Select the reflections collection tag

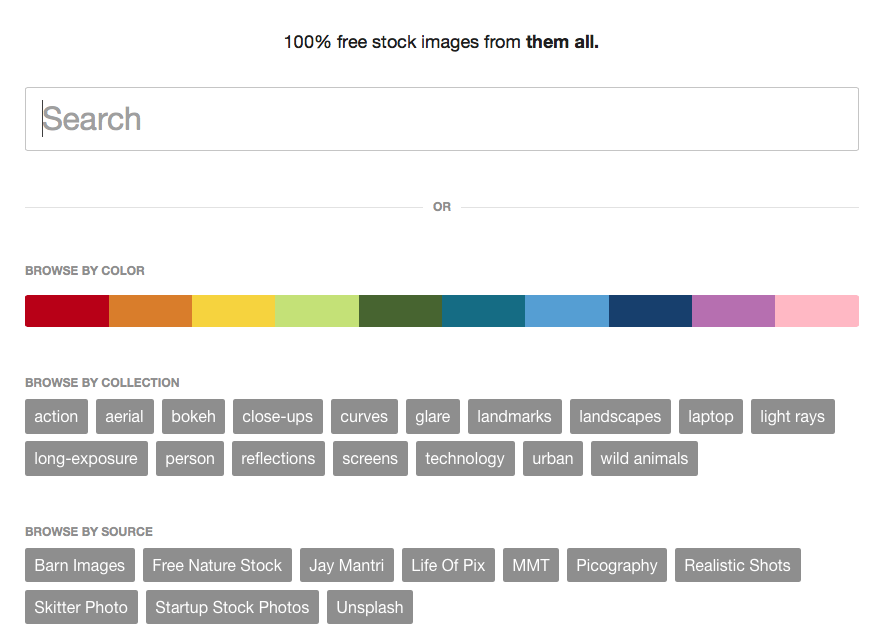(x=279, y=458)
